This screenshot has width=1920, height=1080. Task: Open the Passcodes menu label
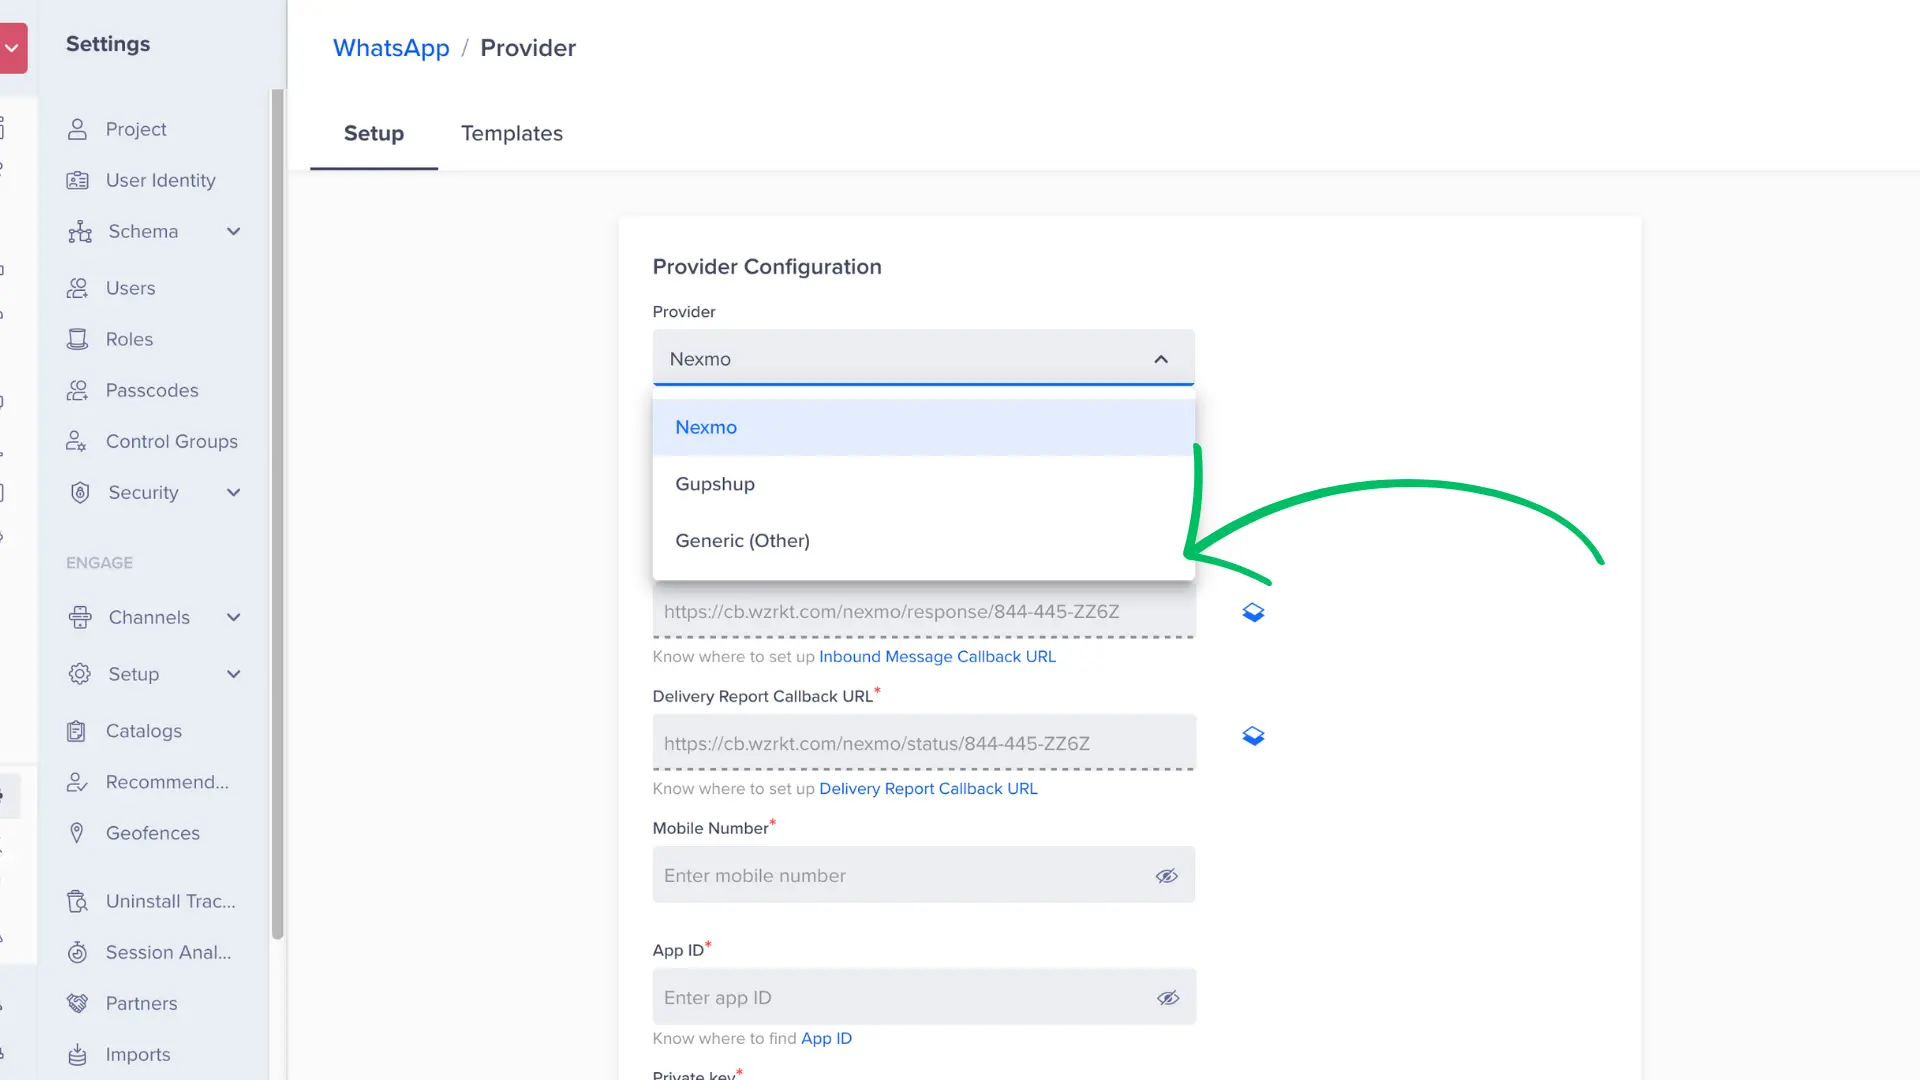tap(152, 390)
